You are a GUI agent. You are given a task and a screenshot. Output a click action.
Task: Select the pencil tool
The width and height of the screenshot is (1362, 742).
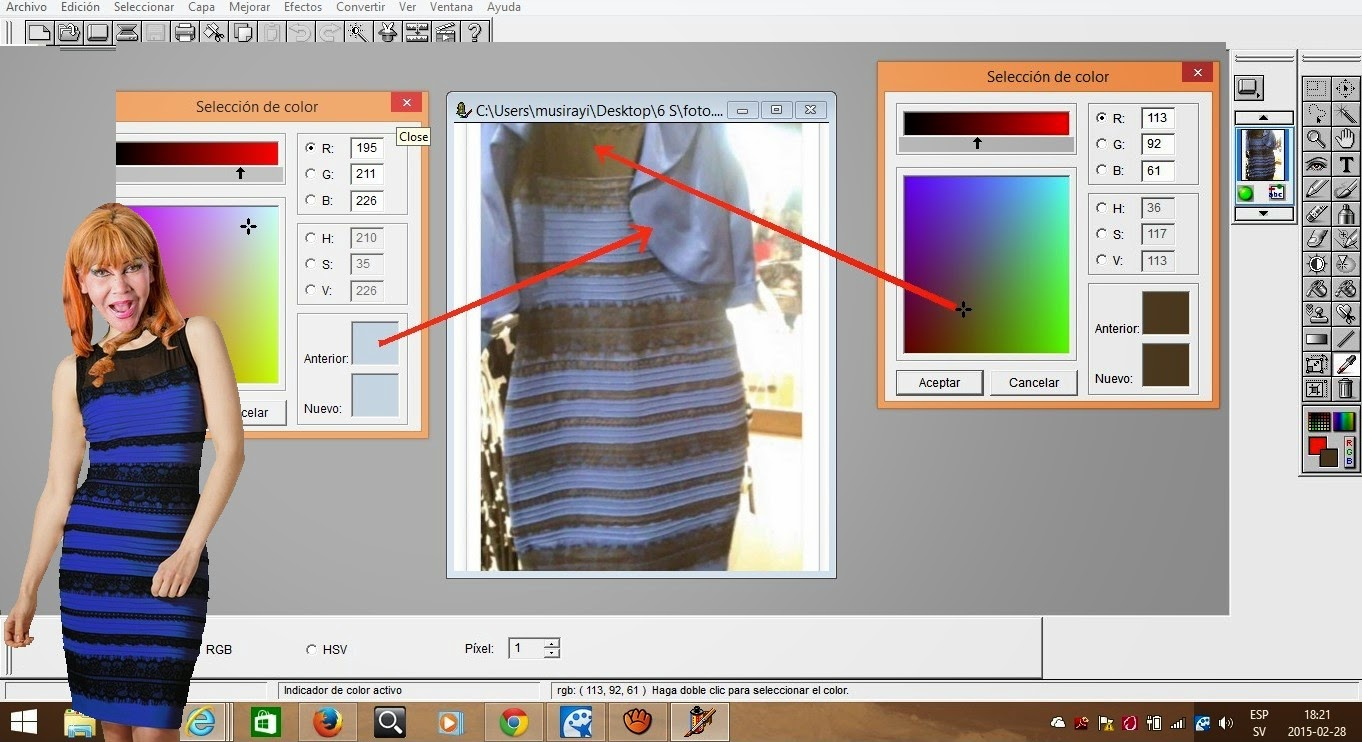[1317, 189]
